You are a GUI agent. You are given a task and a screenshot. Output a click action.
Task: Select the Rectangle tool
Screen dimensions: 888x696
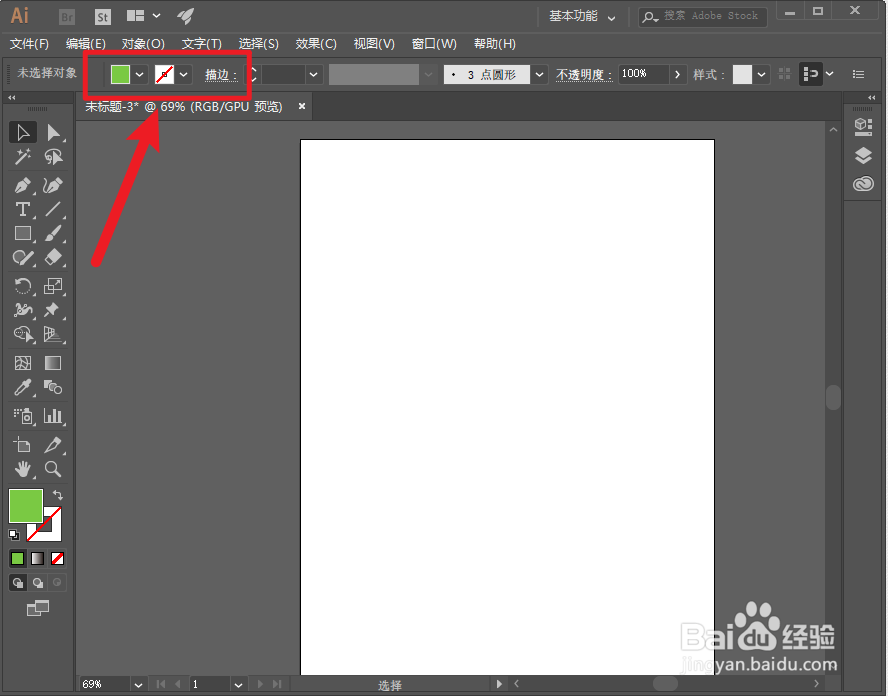(x=23, y=233)
